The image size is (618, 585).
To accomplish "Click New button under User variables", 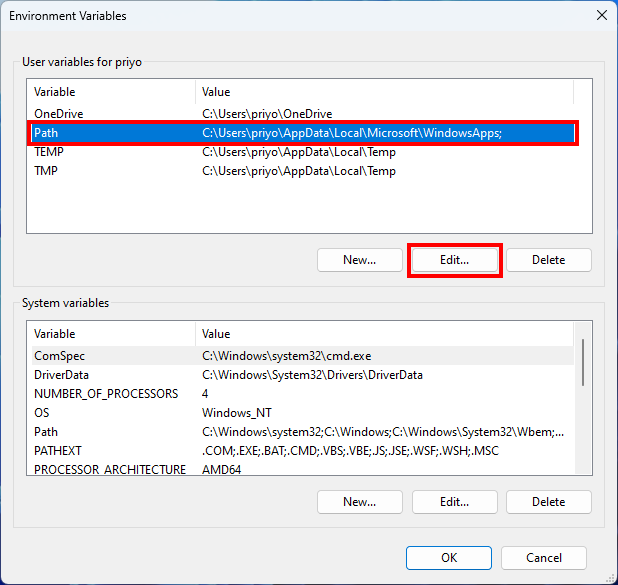I will coord(359,260).
